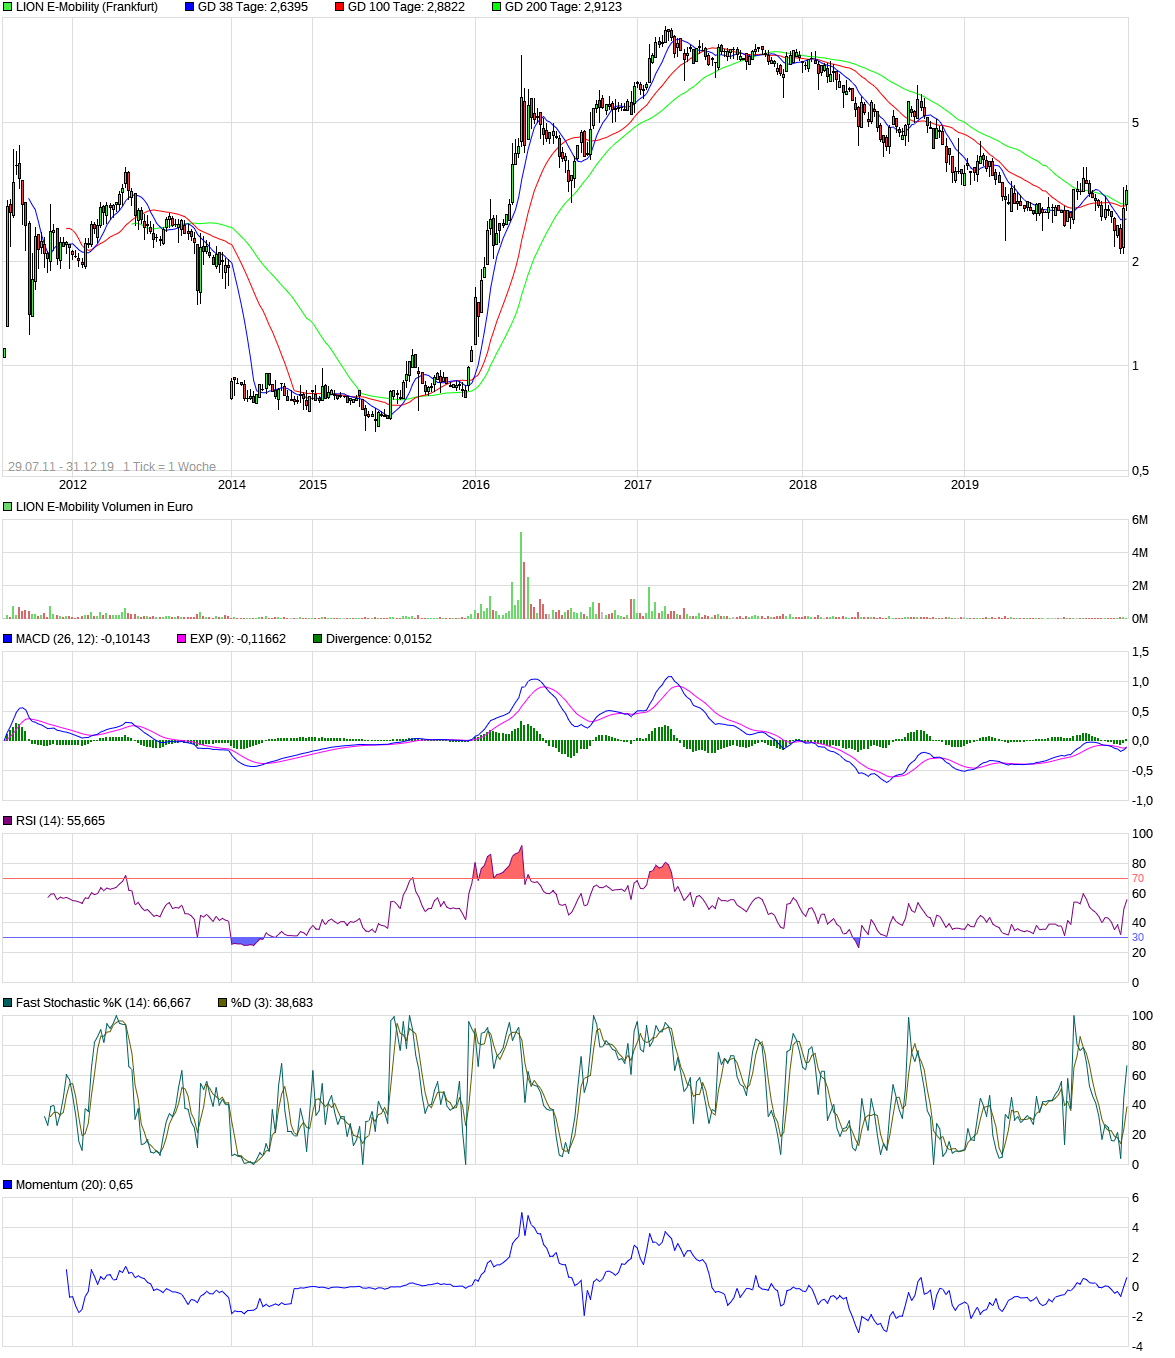Image resolution: width=1175 pixels, height=1358 pixels.
Task: Click the green GD 200 Tage swatch
Action: coord(496,7)
